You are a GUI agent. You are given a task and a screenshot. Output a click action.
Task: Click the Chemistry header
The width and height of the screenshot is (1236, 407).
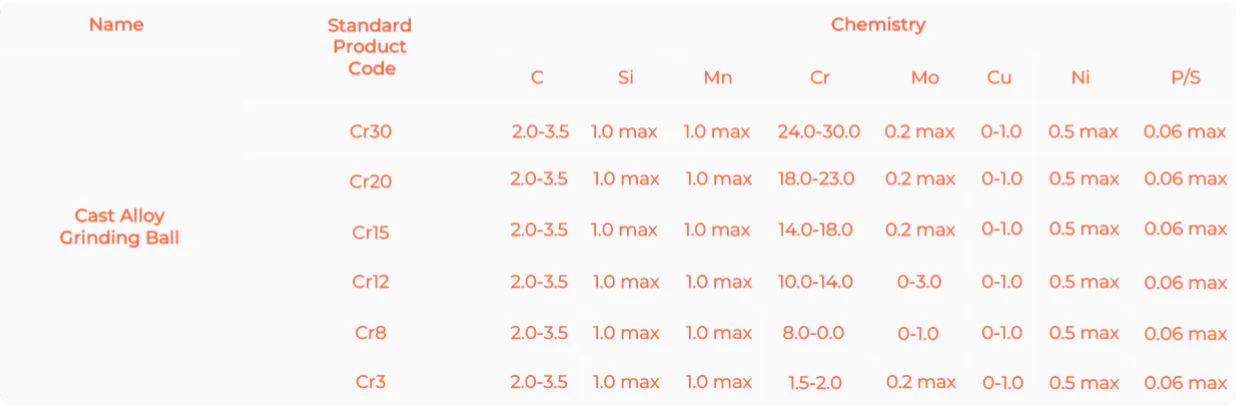click(878, 25)
